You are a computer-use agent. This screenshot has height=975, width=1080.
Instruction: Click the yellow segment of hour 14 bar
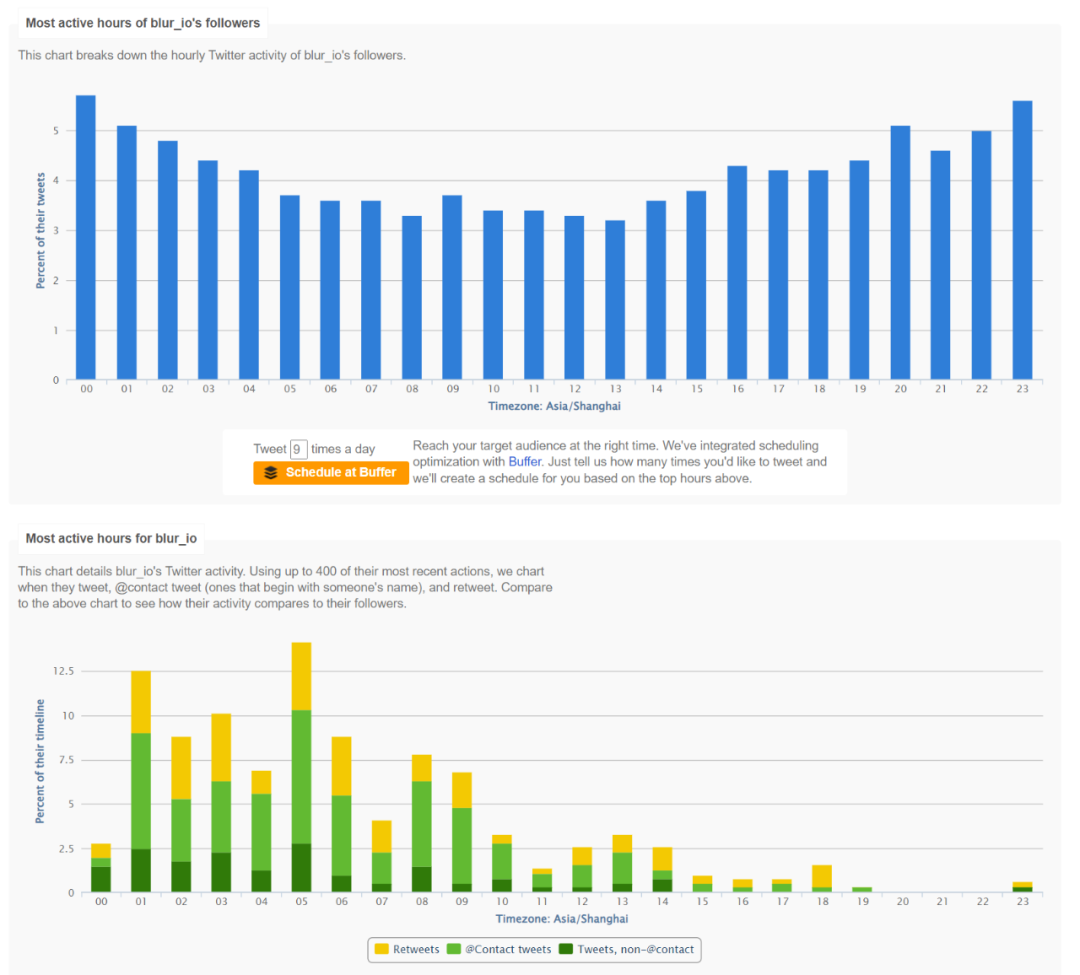click(x=663, y=859)
